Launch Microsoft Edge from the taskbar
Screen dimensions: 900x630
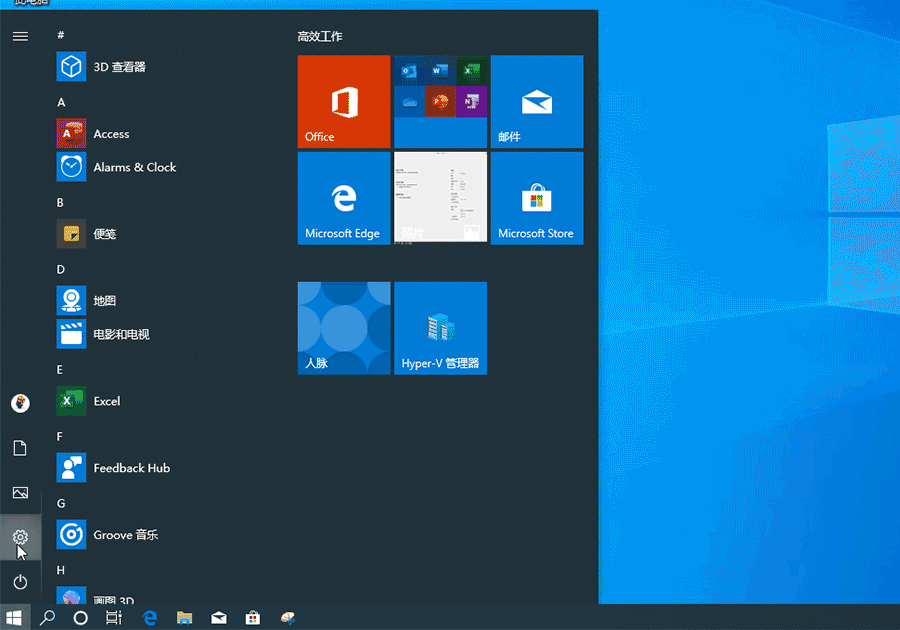pyautogui.click(x=149, y=617)
